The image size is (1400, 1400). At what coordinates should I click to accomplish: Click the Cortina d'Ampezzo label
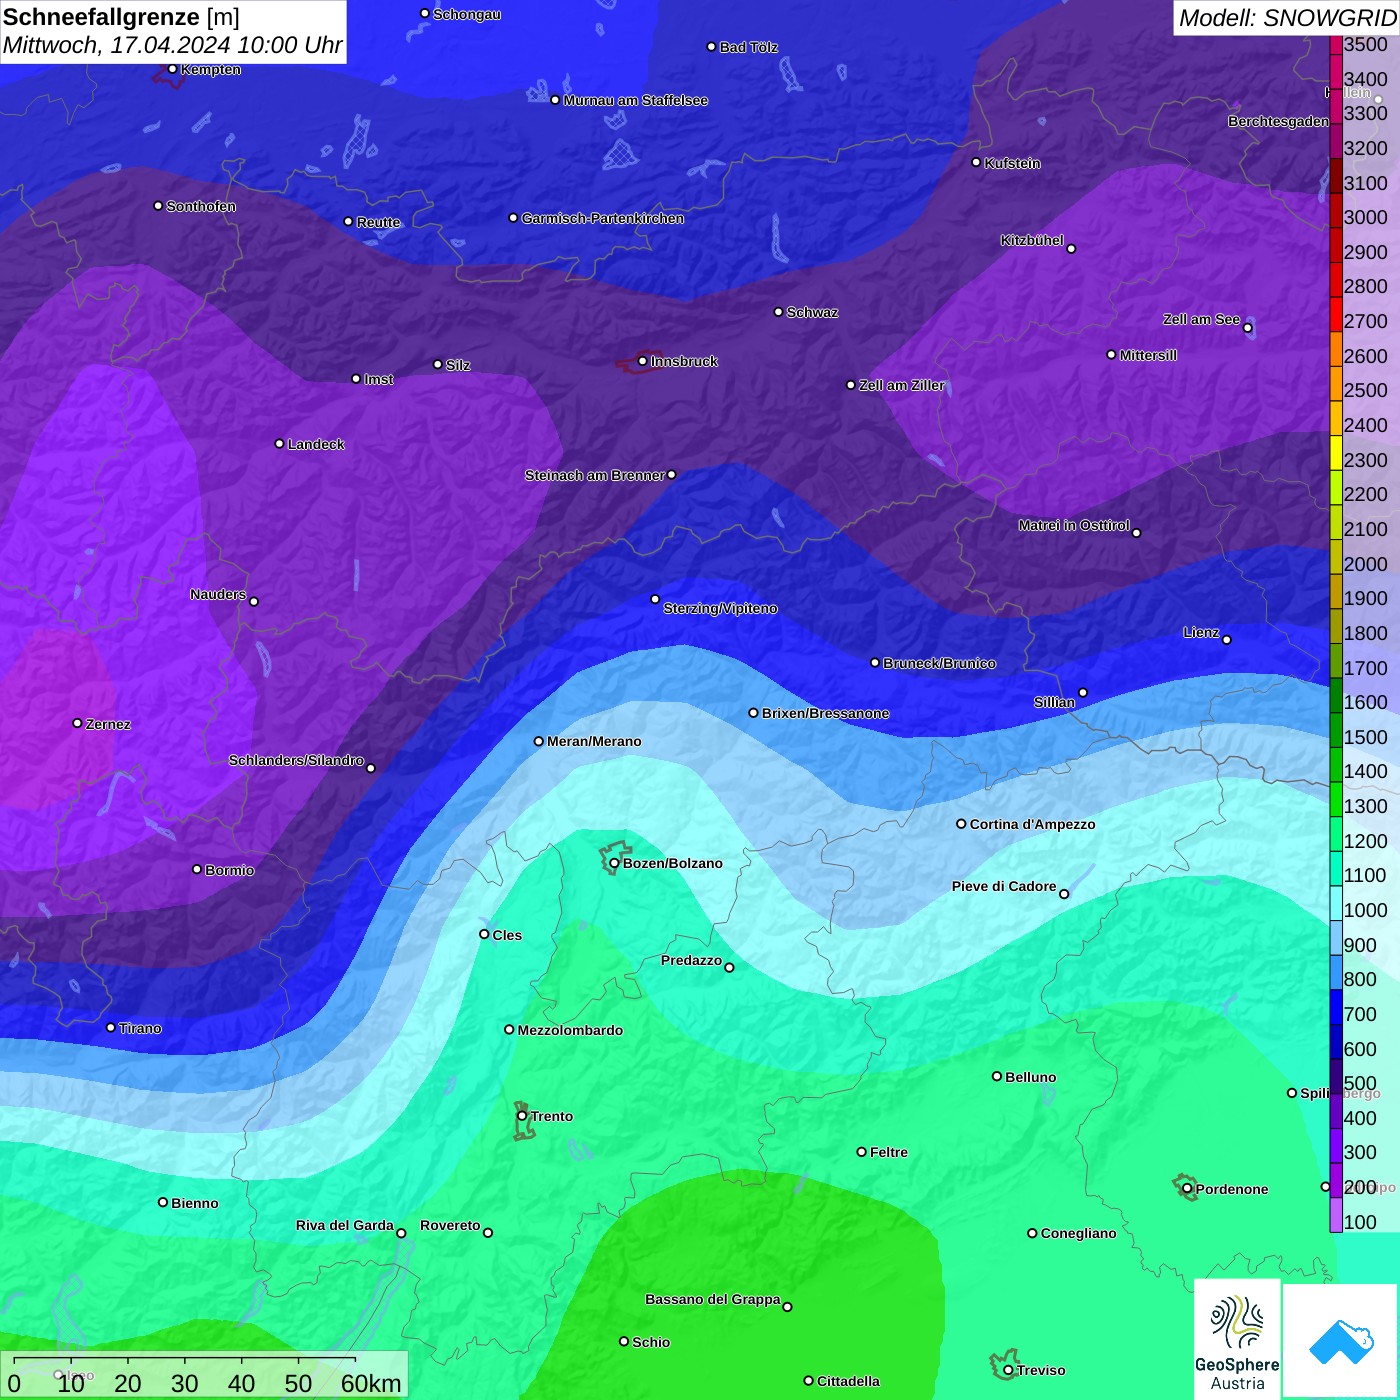[x=1033, y=824]
